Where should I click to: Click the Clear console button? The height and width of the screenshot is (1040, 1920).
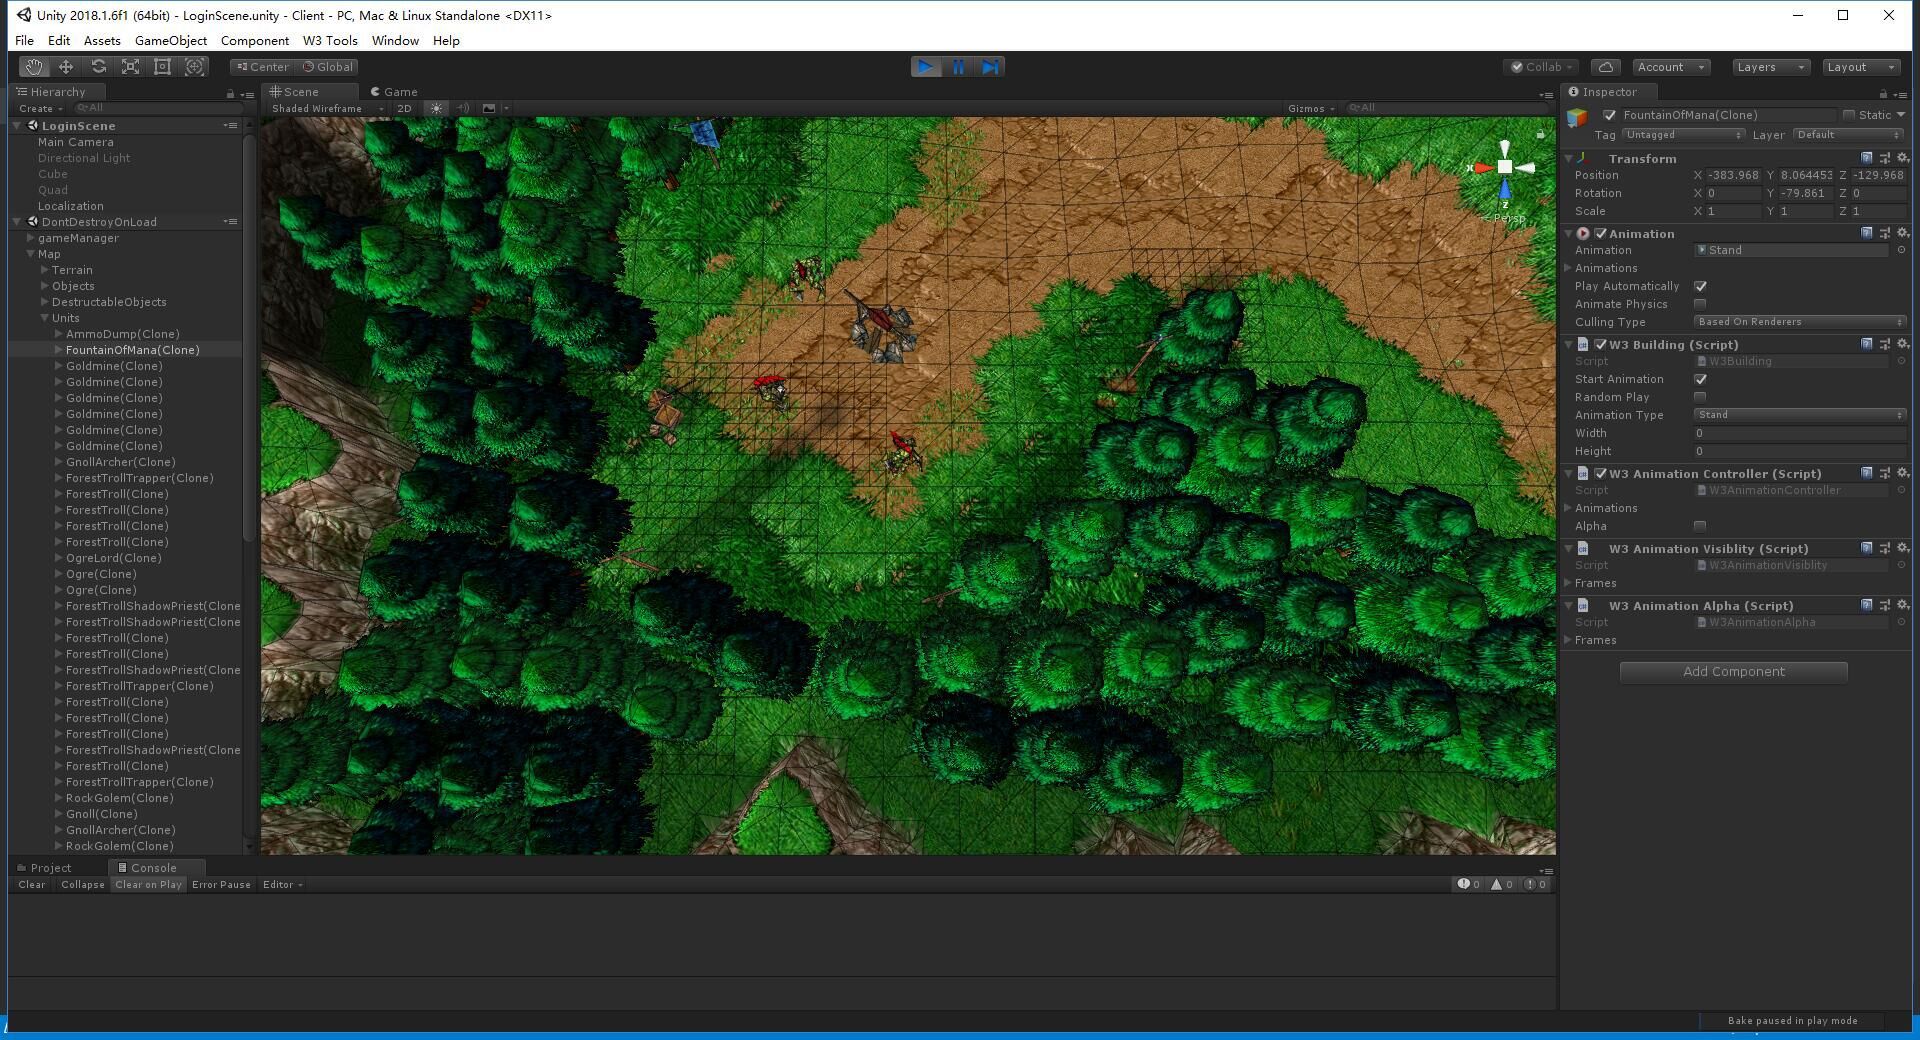pyautogui.click(x=31, y=885)
